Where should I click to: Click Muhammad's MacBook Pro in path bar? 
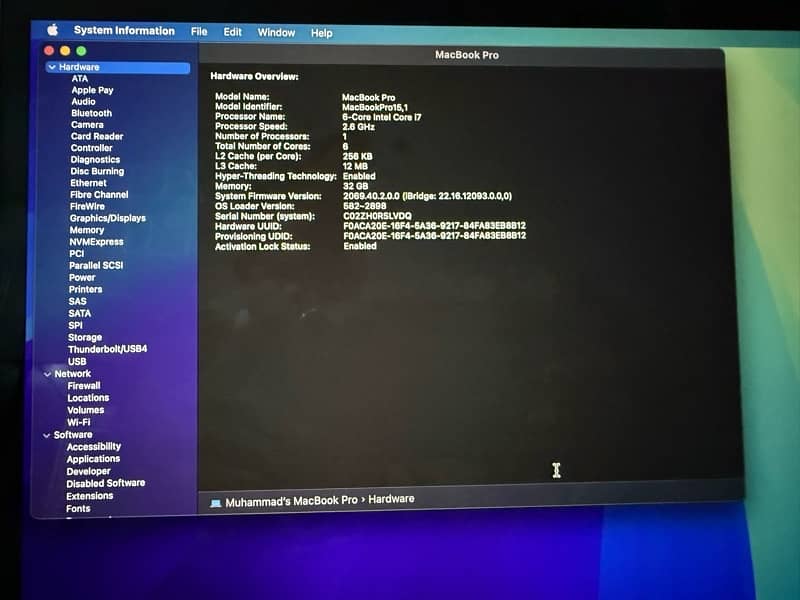tap(291, 502)
